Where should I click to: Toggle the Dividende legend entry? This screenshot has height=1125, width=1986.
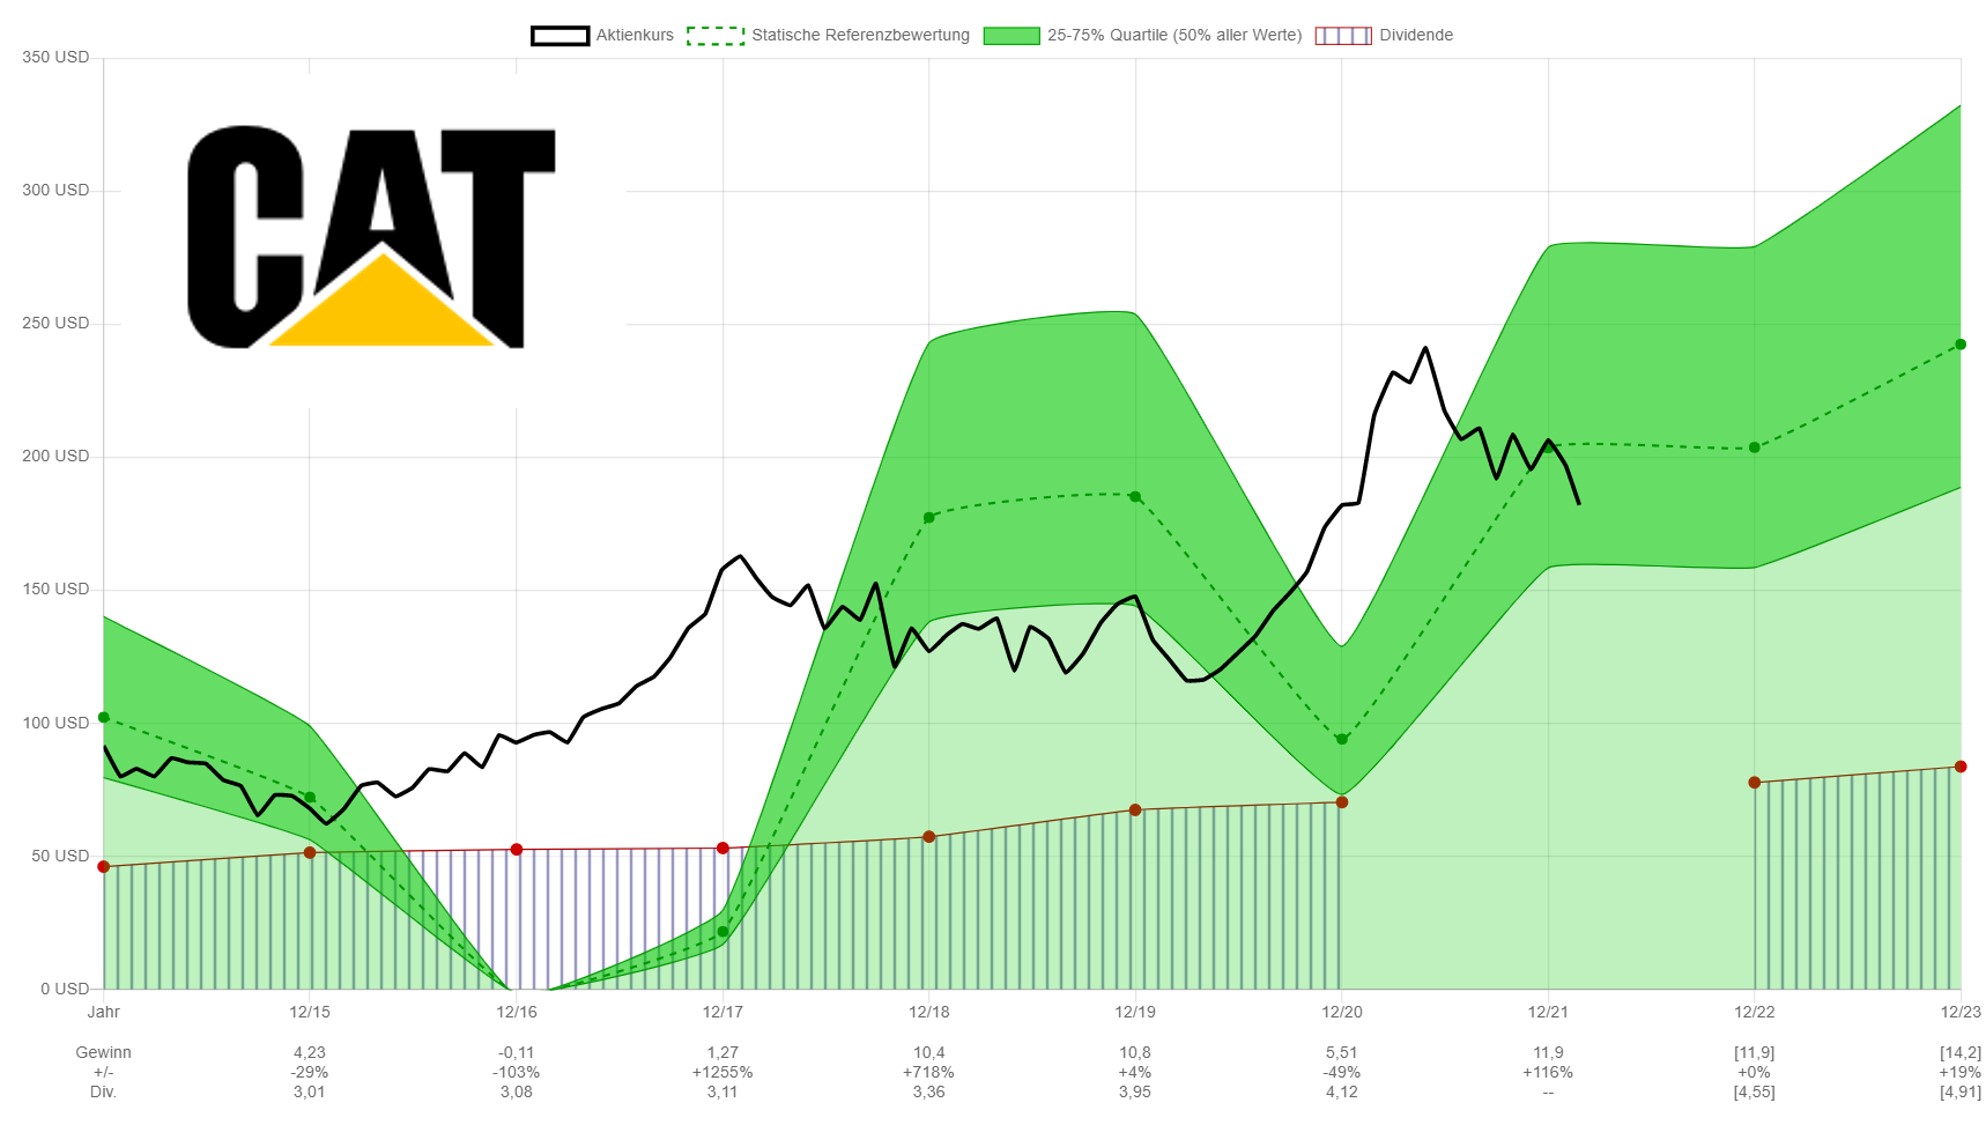[1384, 35]
